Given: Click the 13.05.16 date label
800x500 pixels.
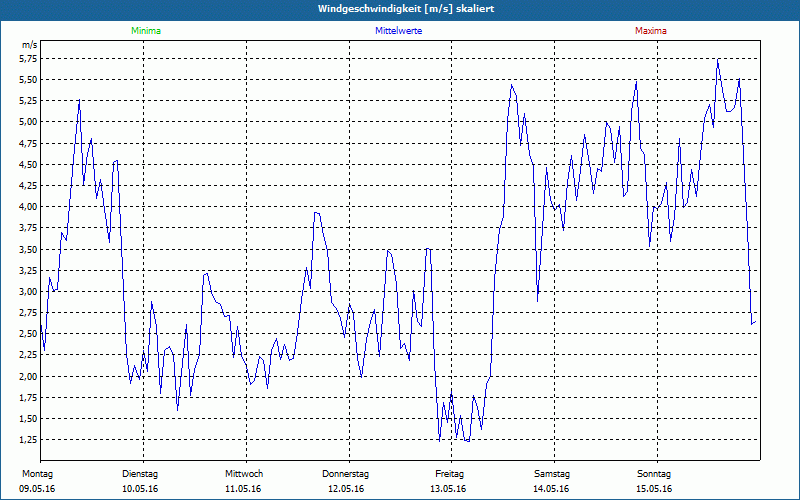Looking at the screenshot, I should 448,489.
